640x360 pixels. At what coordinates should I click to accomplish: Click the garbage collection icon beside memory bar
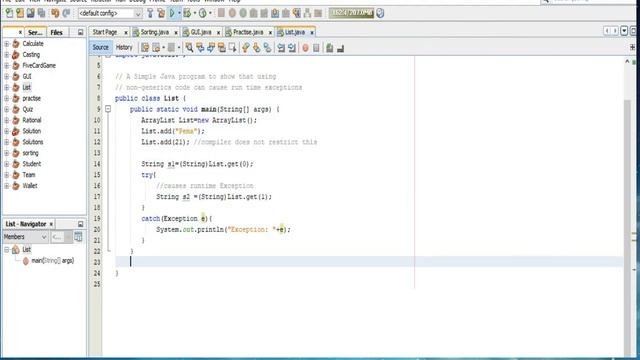point(380,13)
